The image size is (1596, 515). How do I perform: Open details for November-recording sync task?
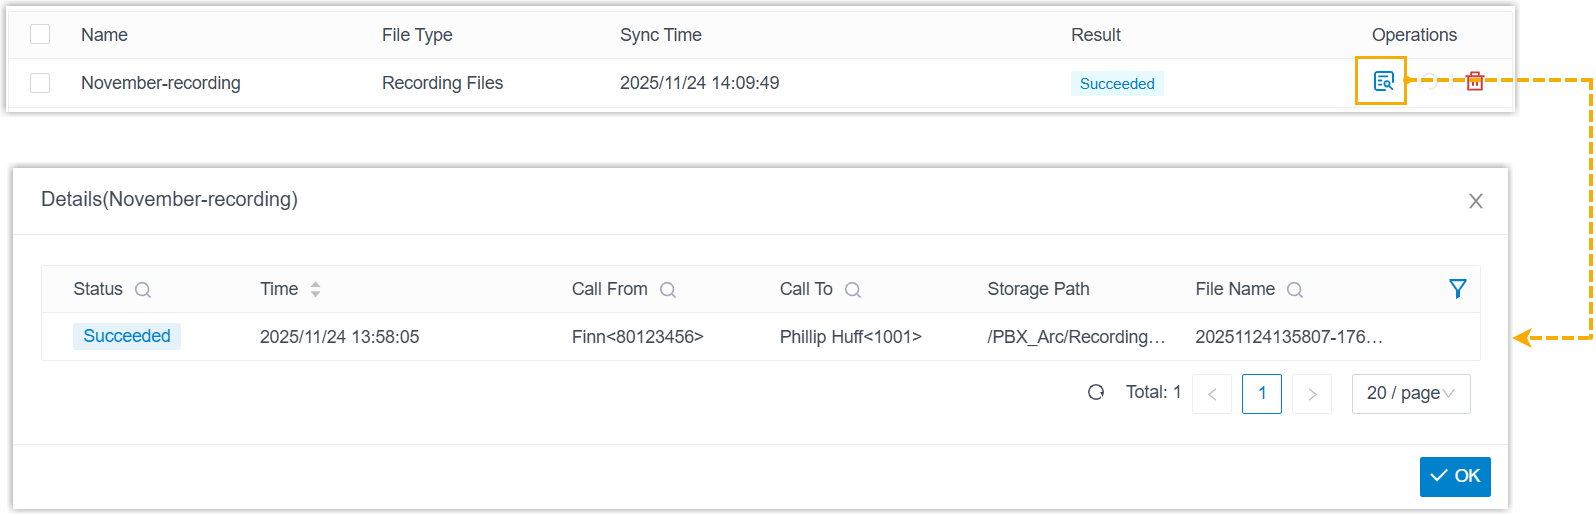(1383, 82)
